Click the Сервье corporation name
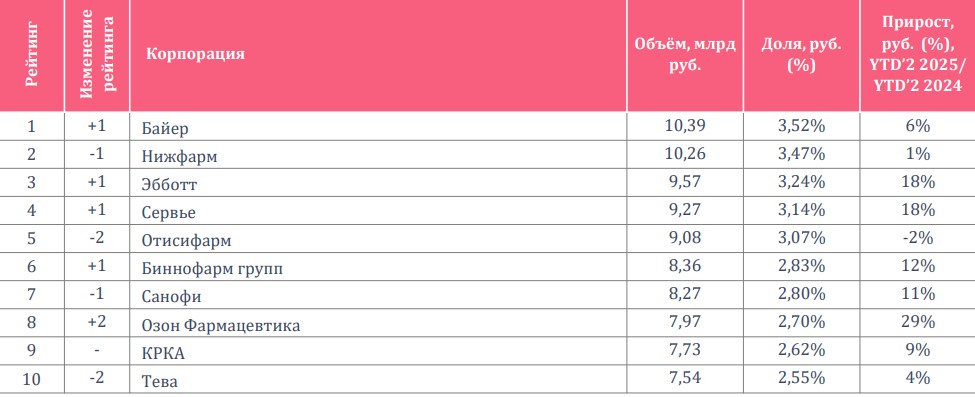975x397 pixels. [x=169, y=213]
